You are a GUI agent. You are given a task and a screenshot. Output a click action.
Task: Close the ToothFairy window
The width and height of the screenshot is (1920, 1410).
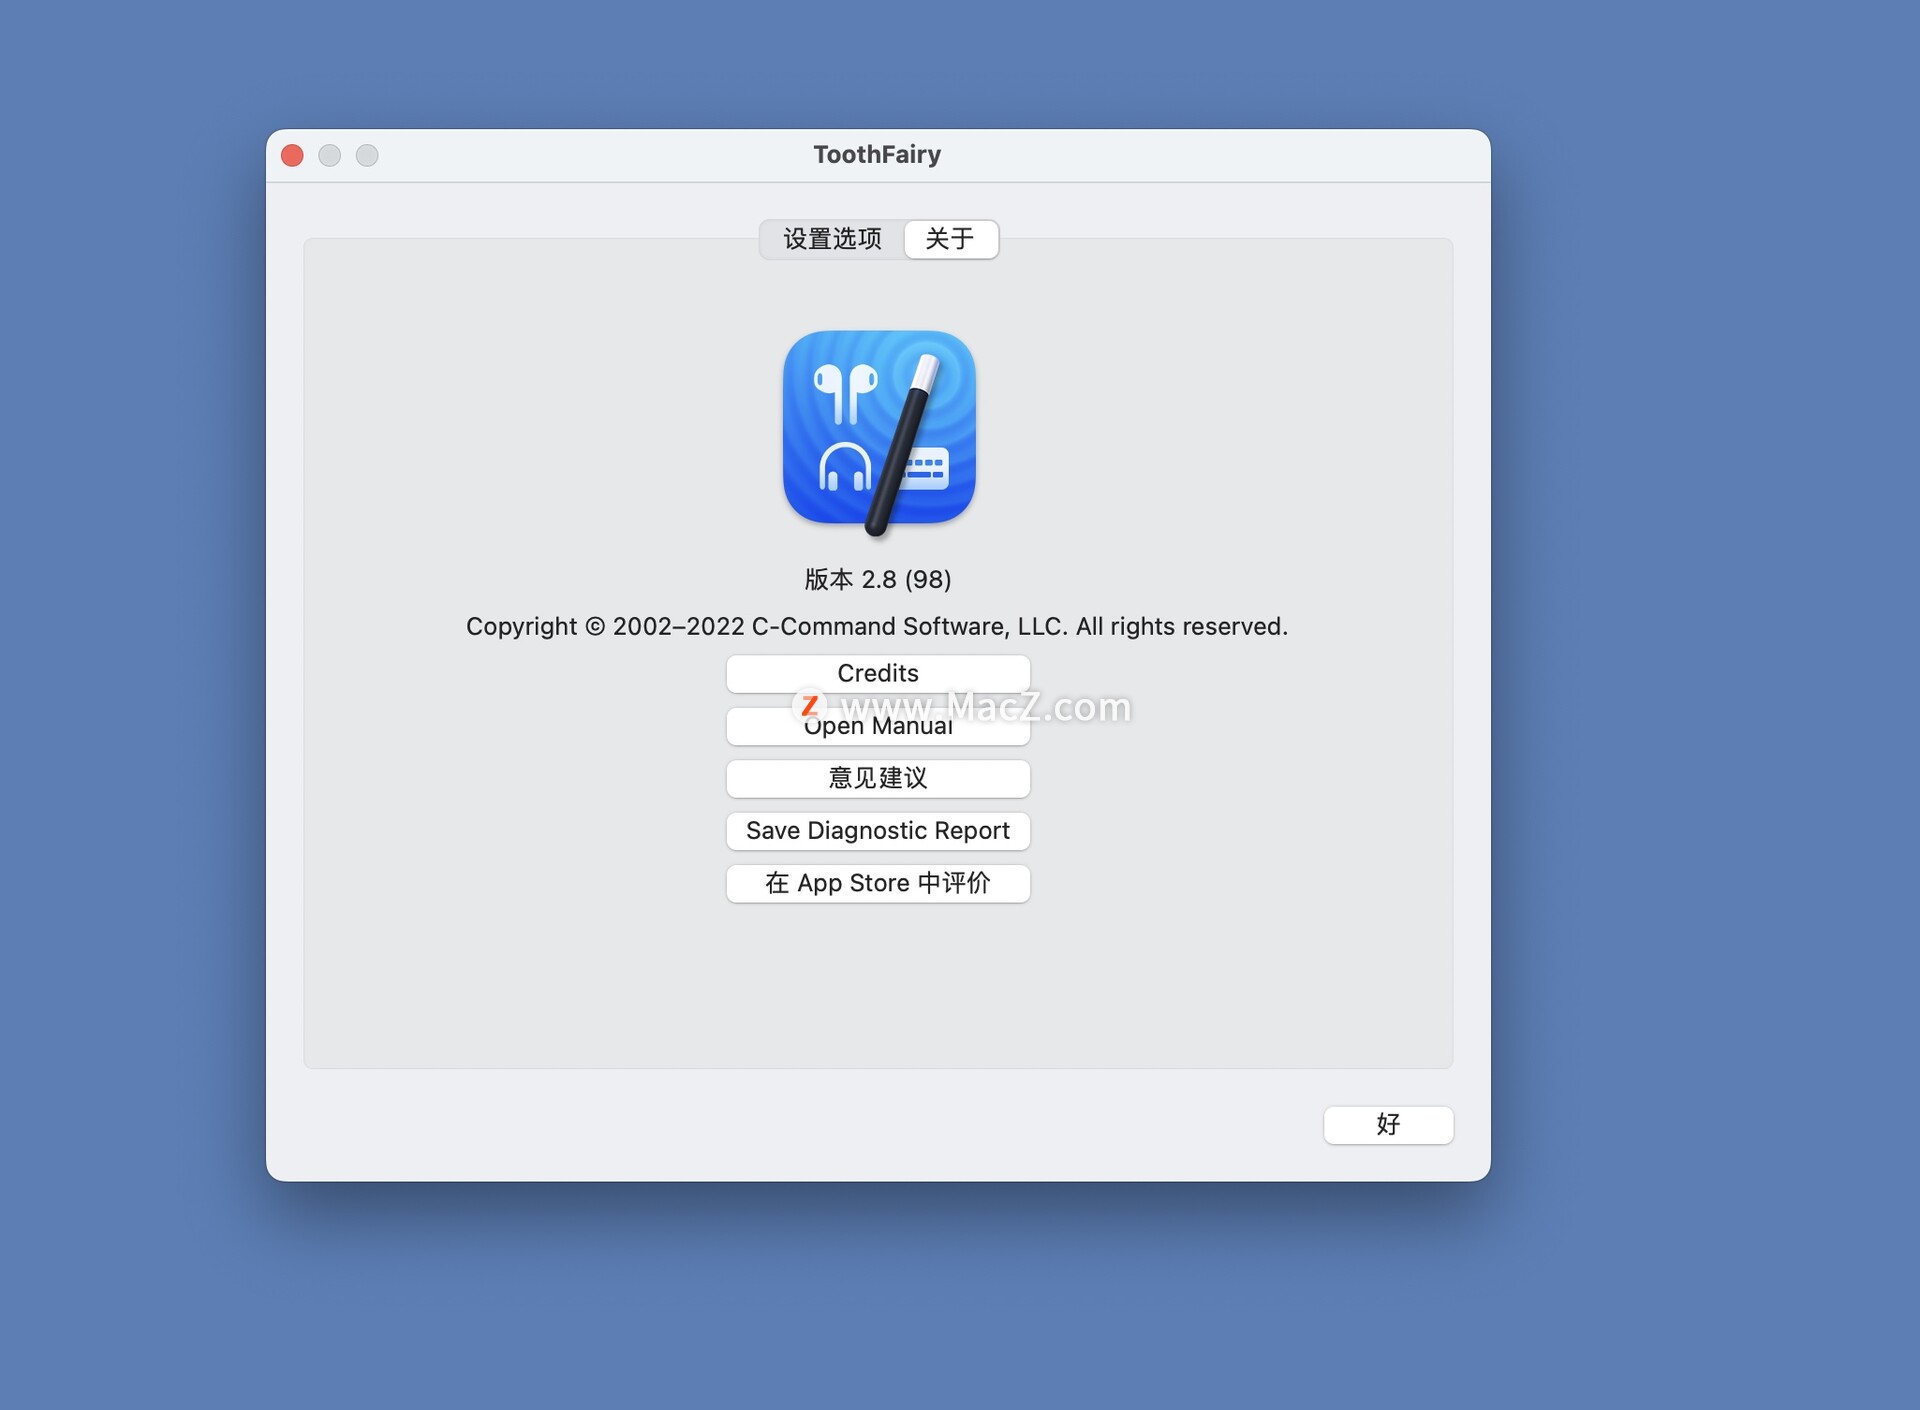pyautogui.click(x=292, y=155)
